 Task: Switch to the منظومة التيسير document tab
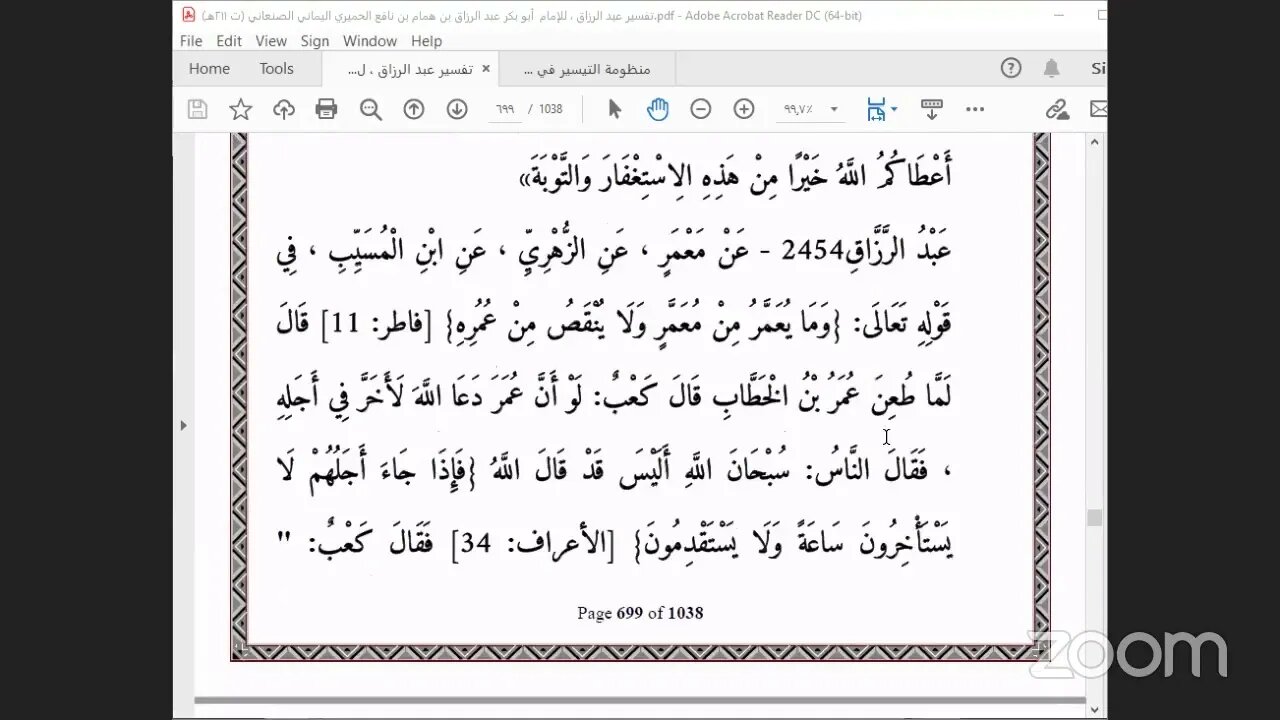588,69
